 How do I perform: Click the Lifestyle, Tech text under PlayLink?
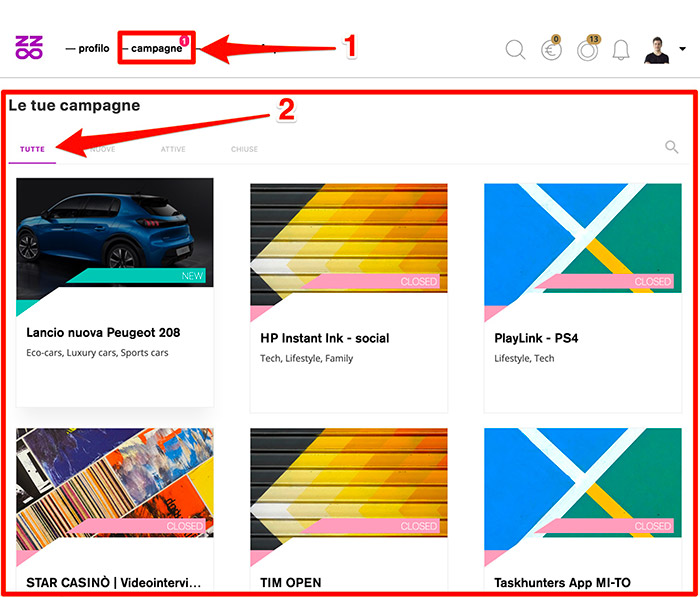pyautogui.click(x=524, y=359)
